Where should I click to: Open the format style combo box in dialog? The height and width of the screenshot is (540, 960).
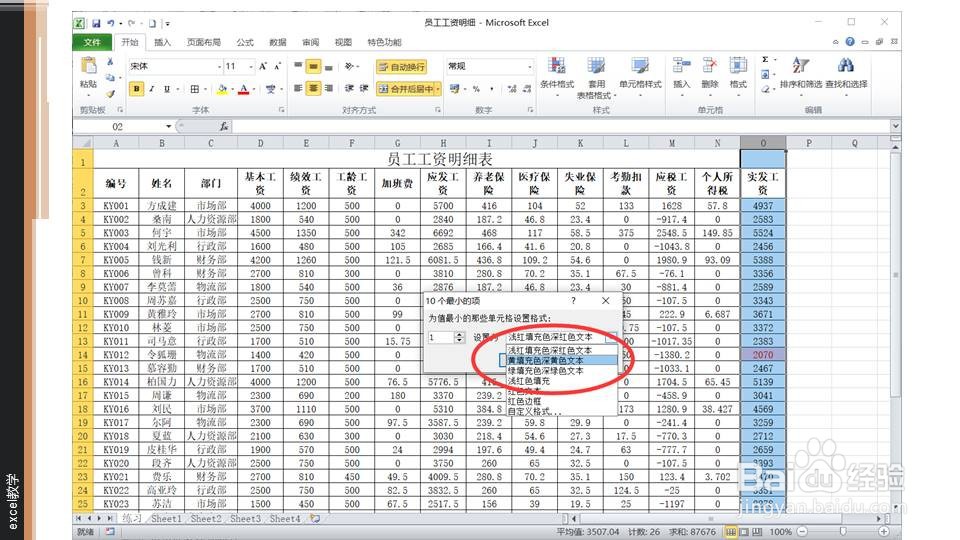pos(561,337)
